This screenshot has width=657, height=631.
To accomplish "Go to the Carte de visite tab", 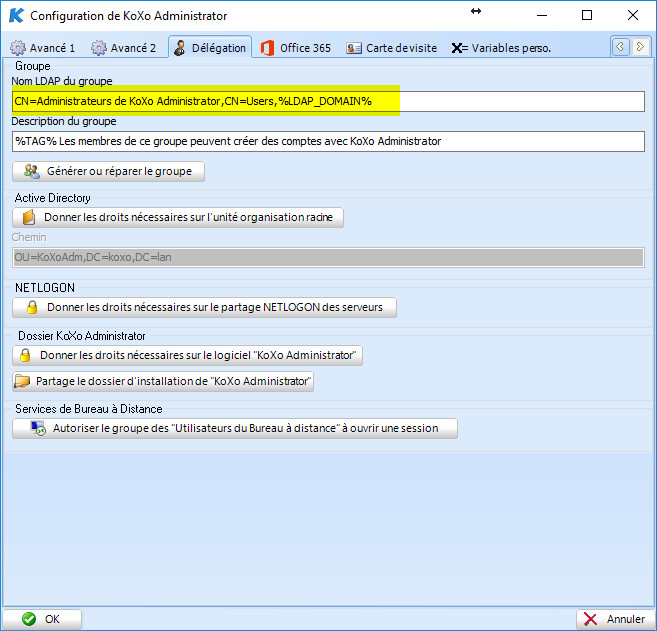I will coord(392,48).
